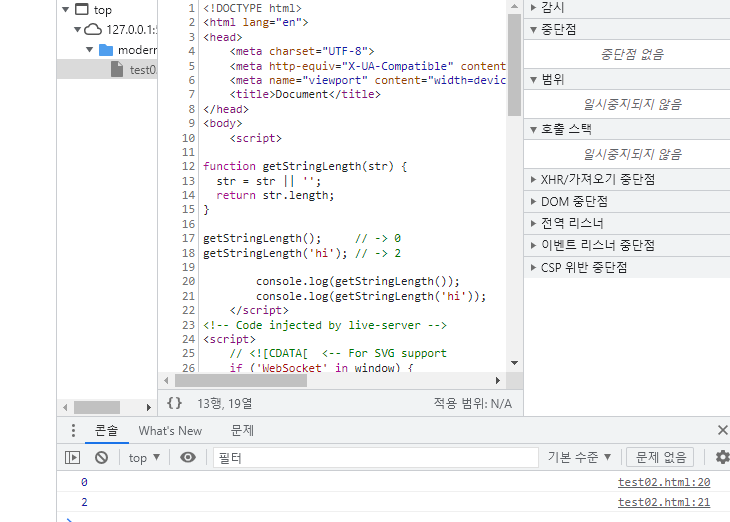Collapse the 범위 section
730x522 pixels.
[534, 80]
